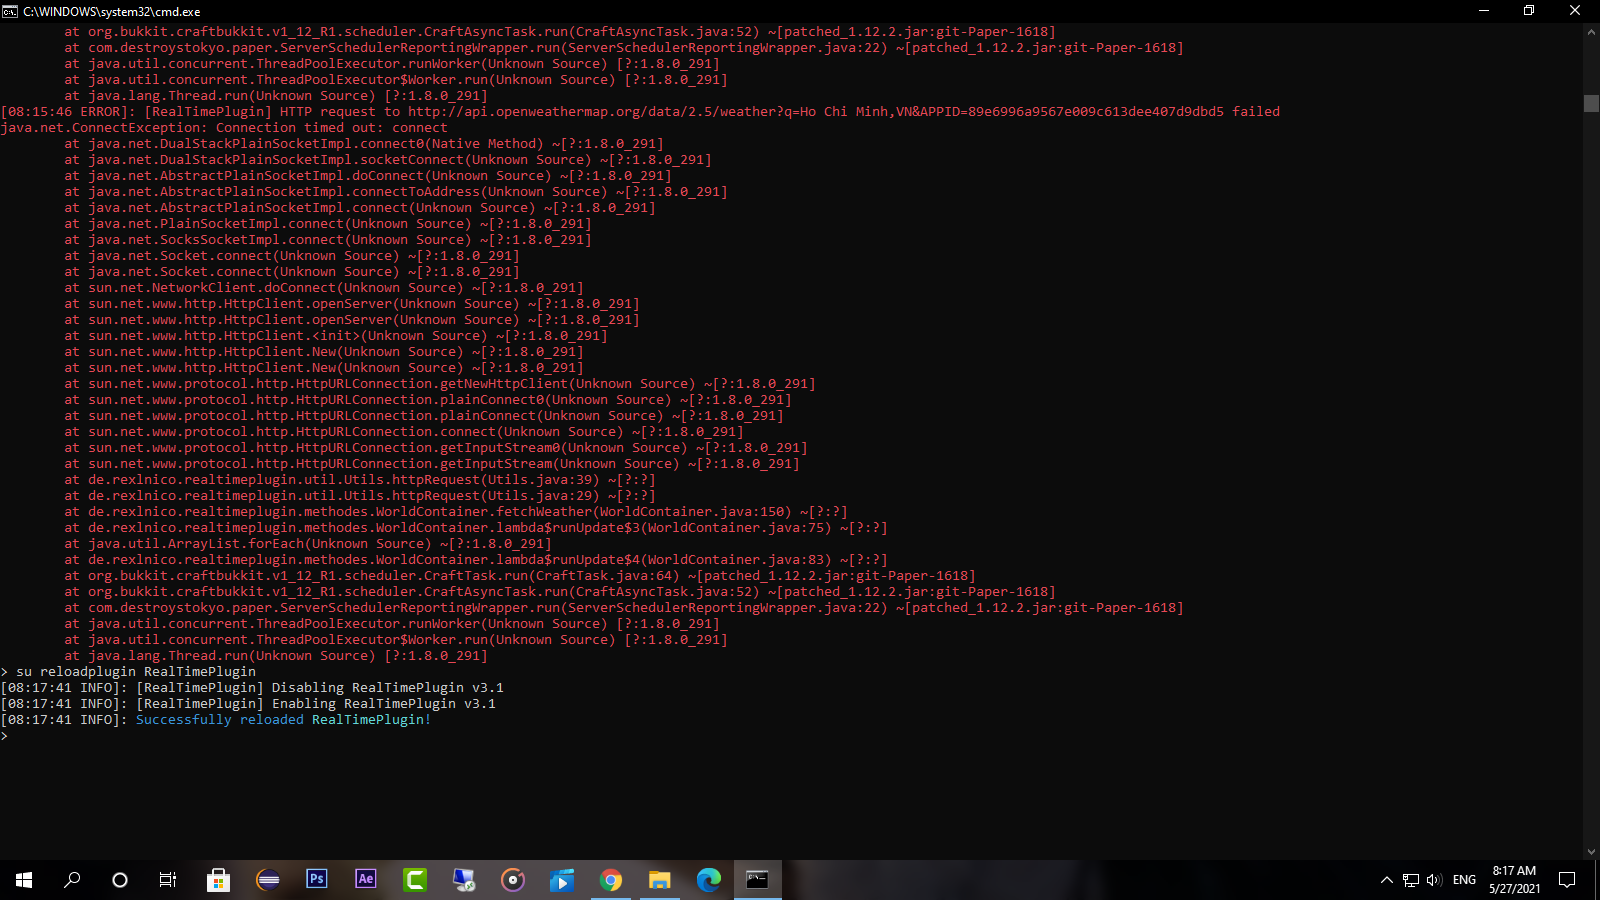Open the network status tray icon

[x=1410, y=880]
